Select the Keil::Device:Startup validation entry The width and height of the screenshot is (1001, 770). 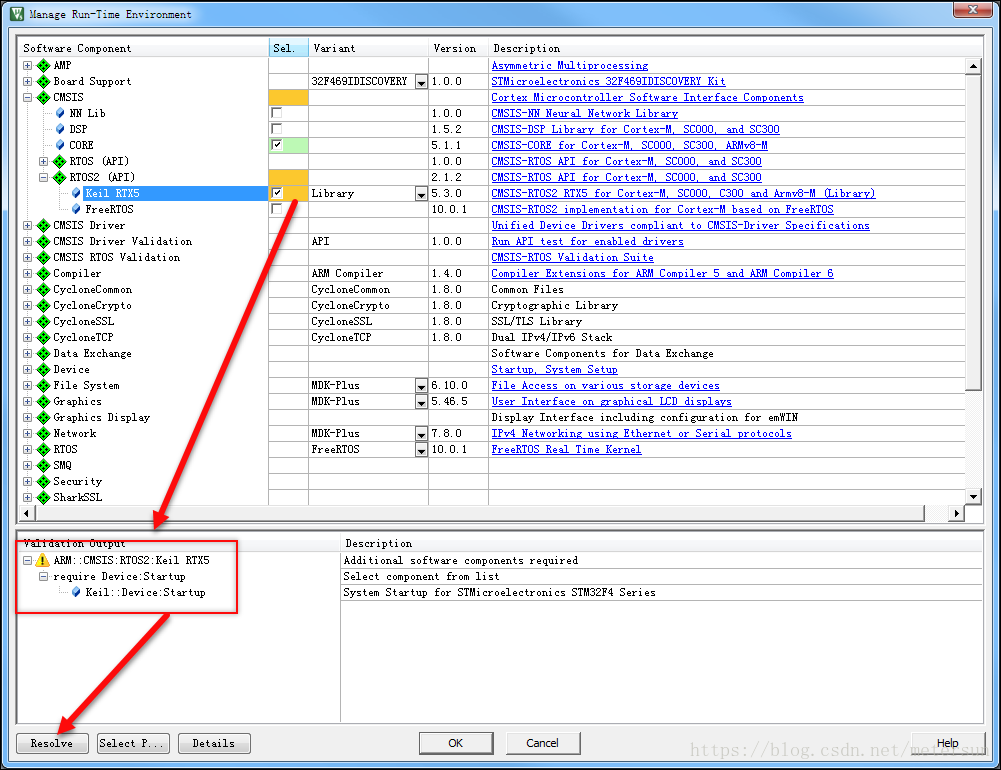(x=146, y=592)
